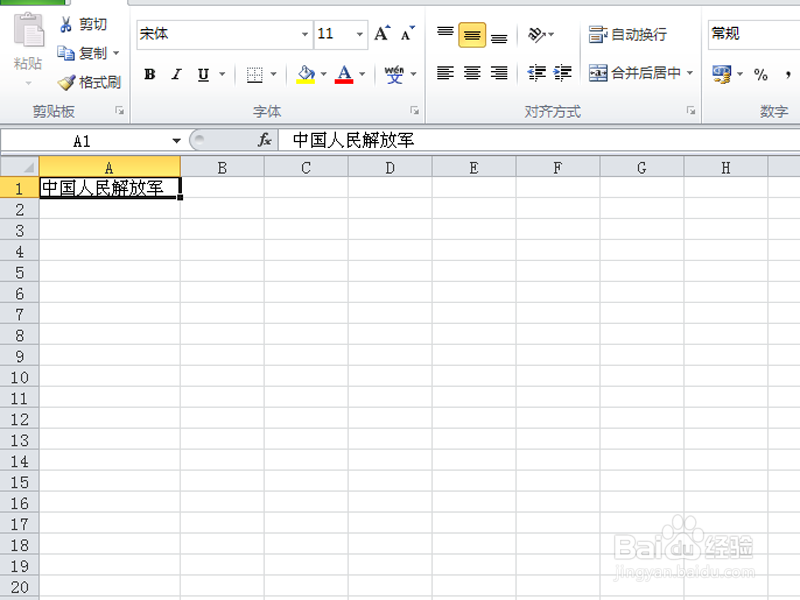Open font color dropdown arrow

tap(362, 74)
